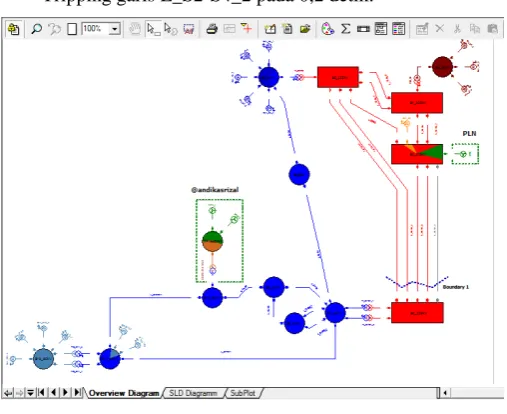
Task: Click the green-orange generator node in diagram
Action: click(x=213, y=241)
